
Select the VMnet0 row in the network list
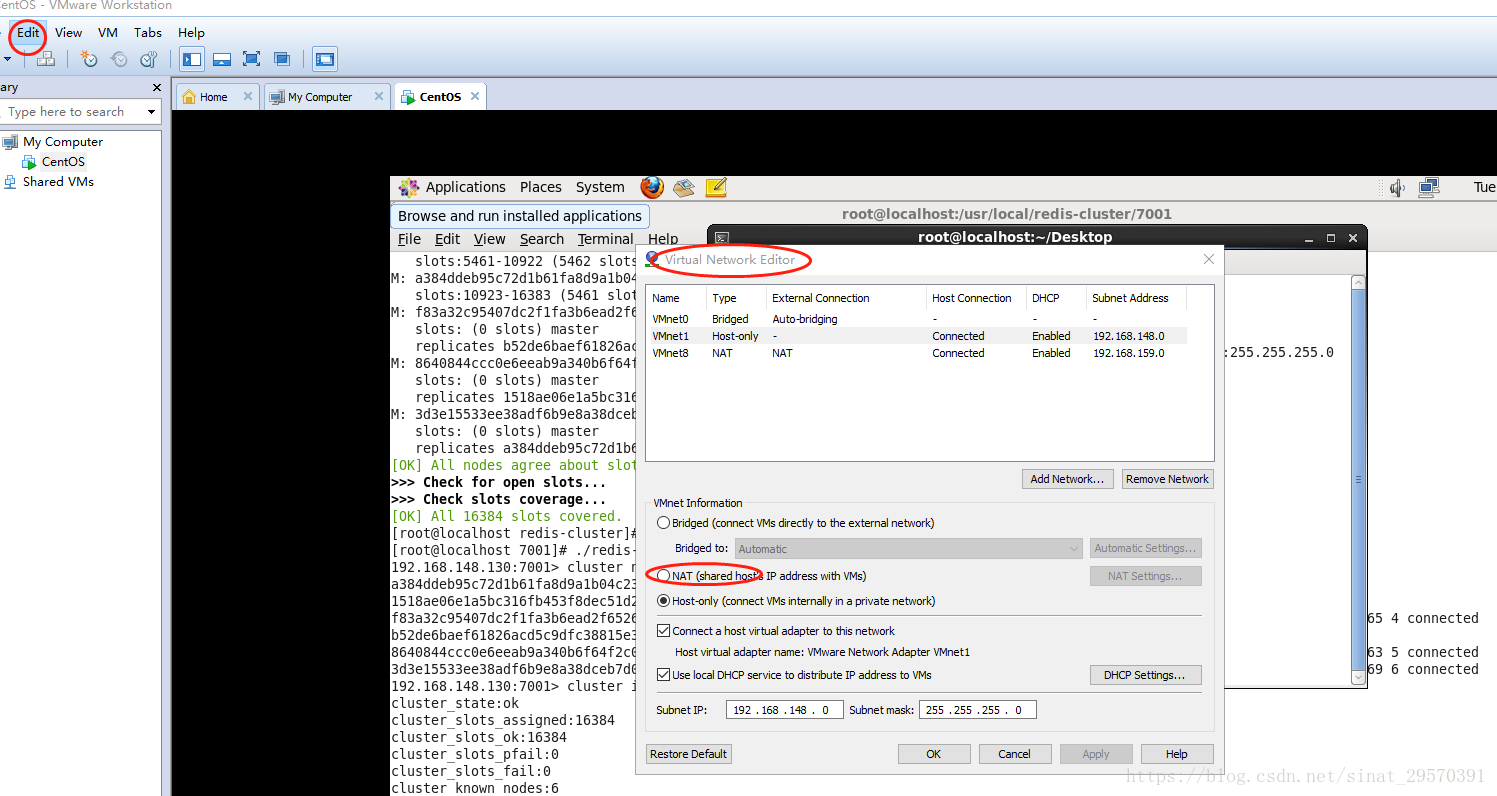click(917, 319)
